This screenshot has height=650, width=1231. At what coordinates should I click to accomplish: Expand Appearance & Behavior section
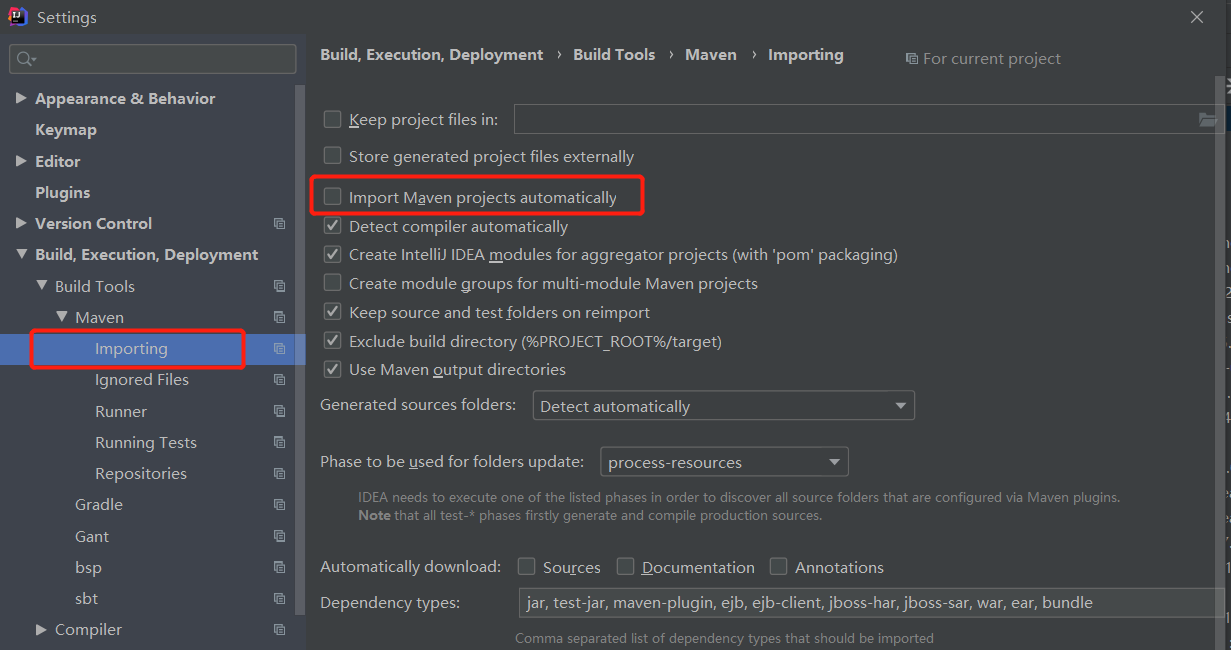tap(21, 98)
